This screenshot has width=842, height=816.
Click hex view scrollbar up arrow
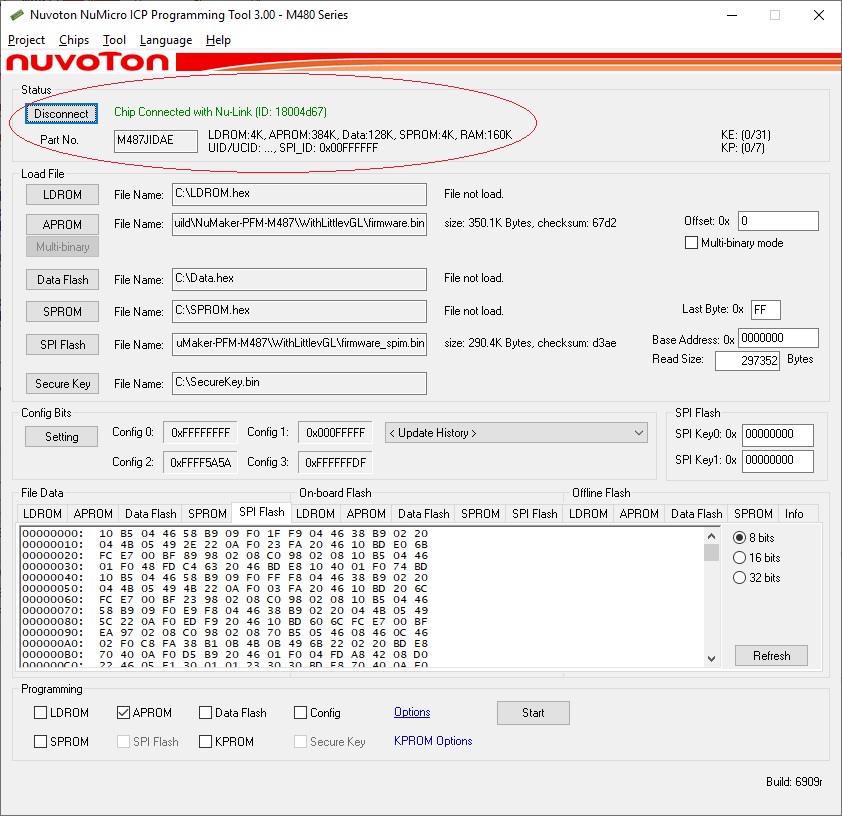711,536
